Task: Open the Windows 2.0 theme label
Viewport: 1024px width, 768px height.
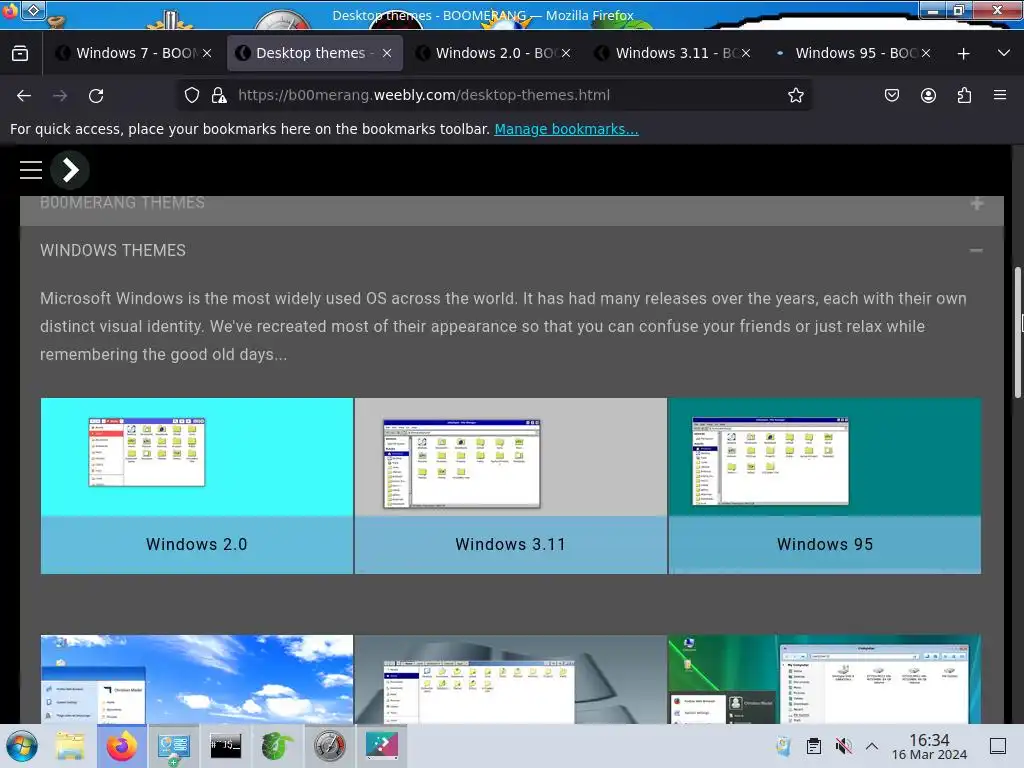Action: pyautogui.click(x=197, y=545)
